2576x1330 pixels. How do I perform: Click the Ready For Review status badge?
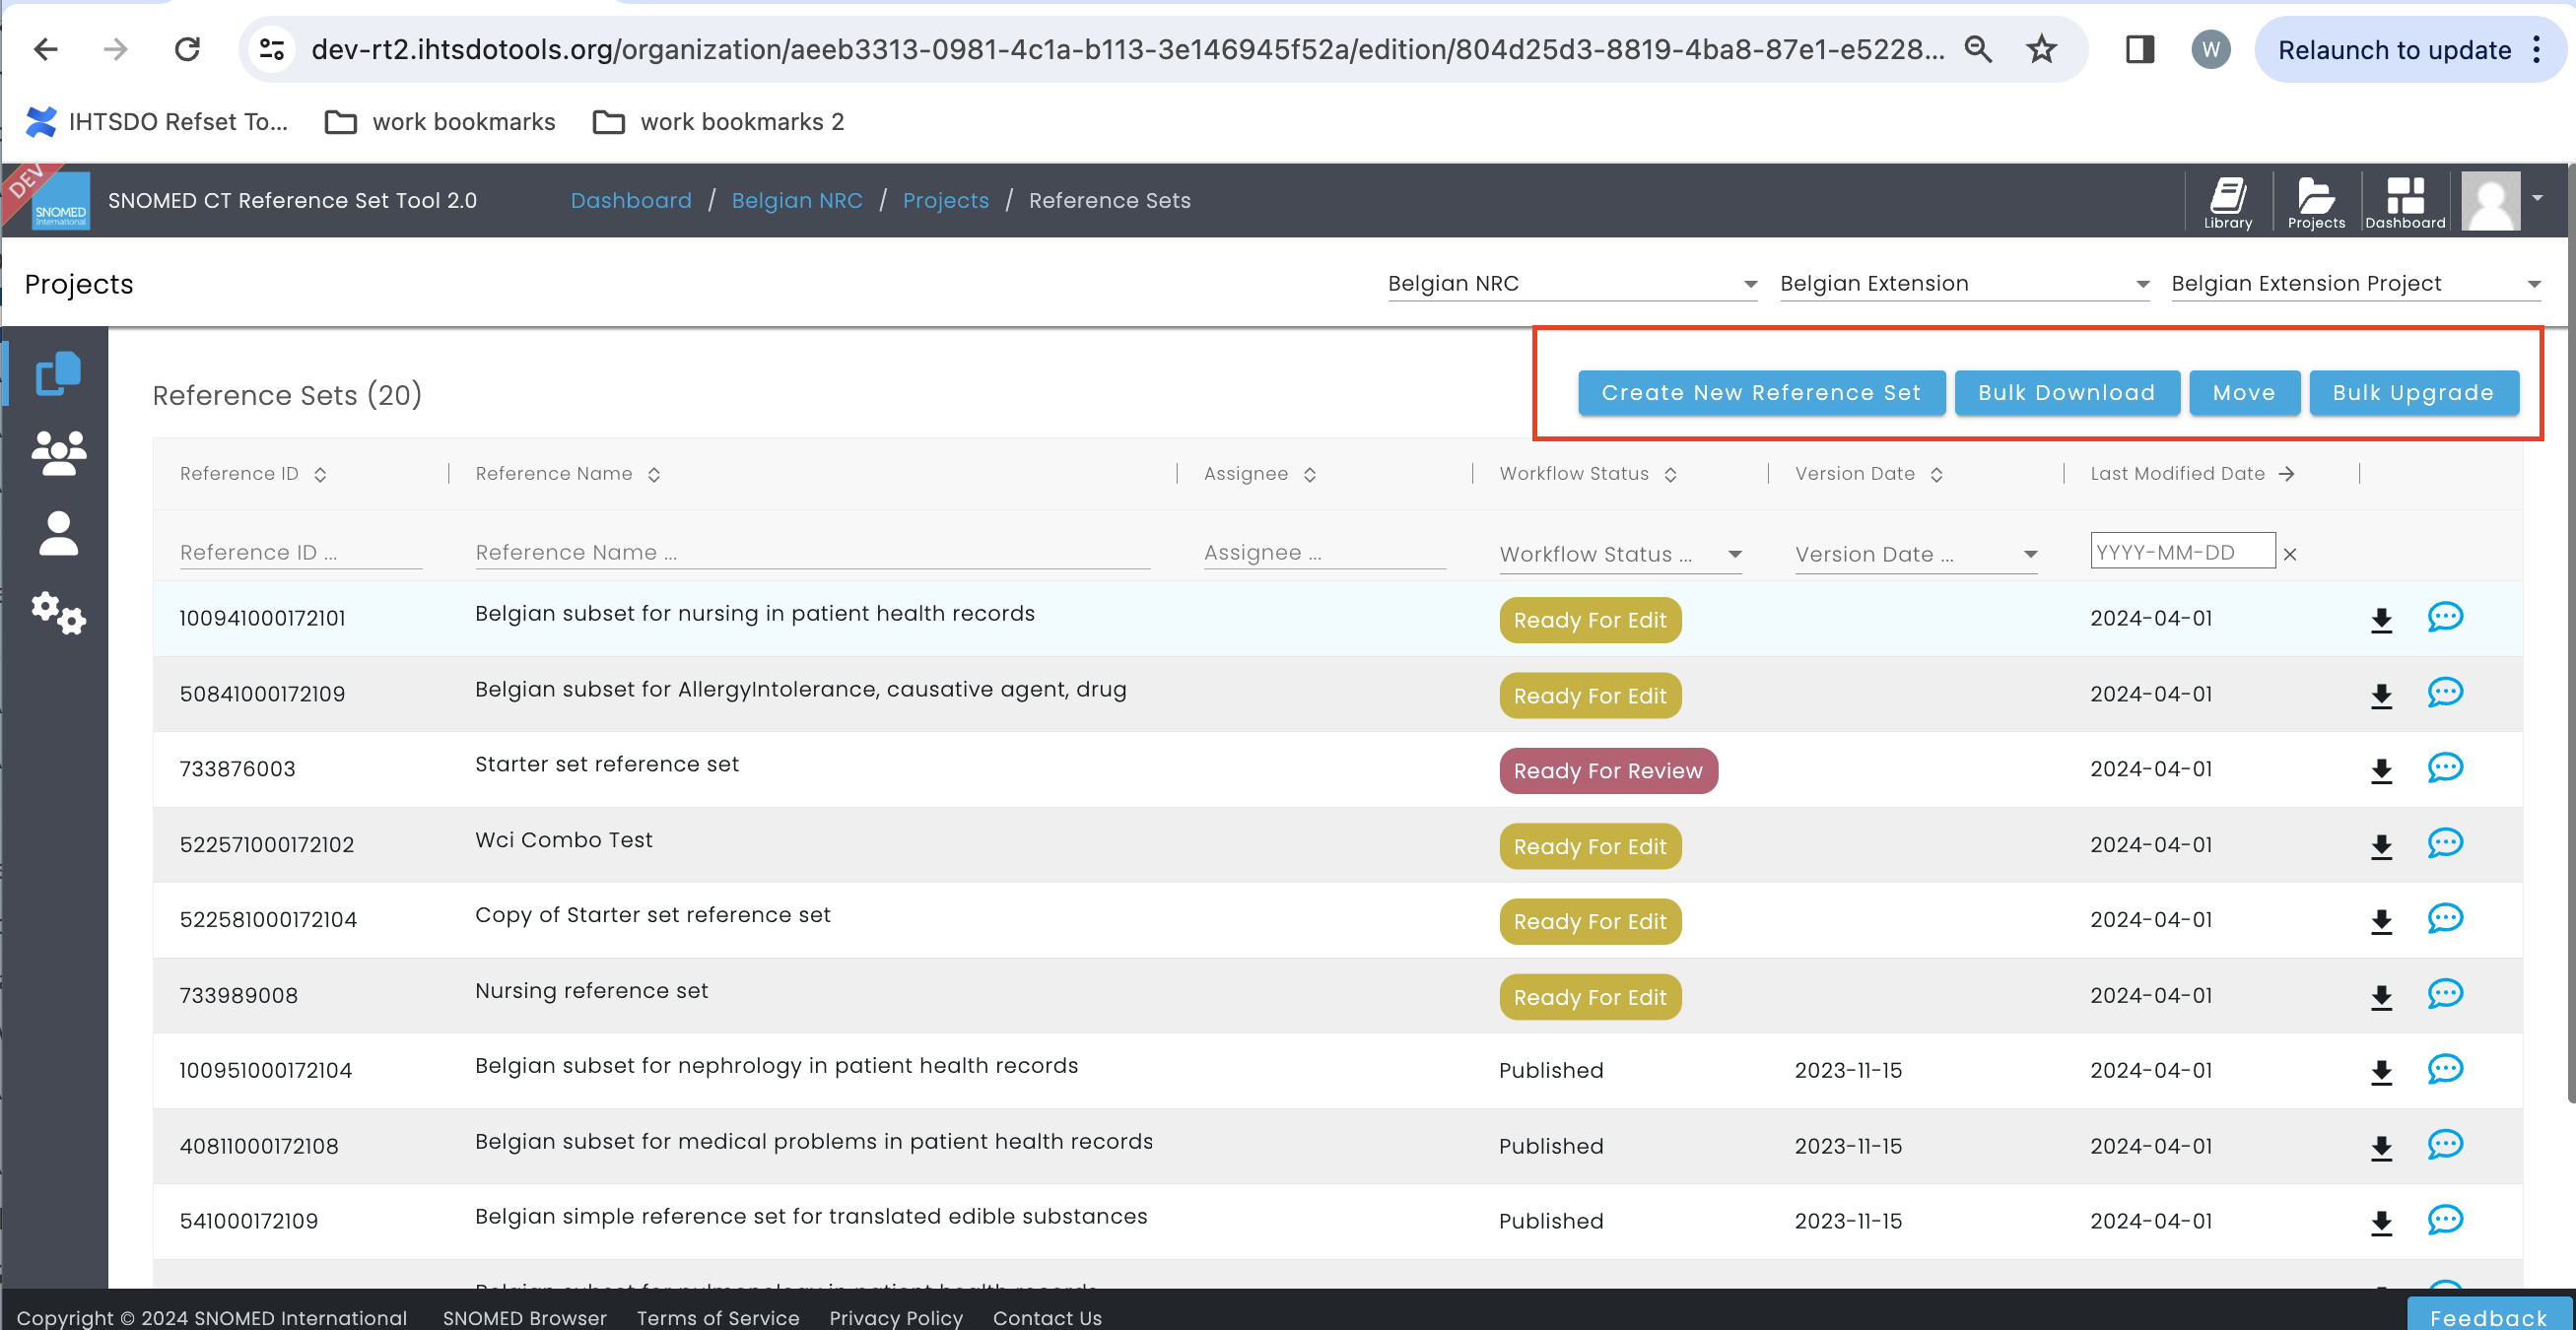(x=1607, y=771)
